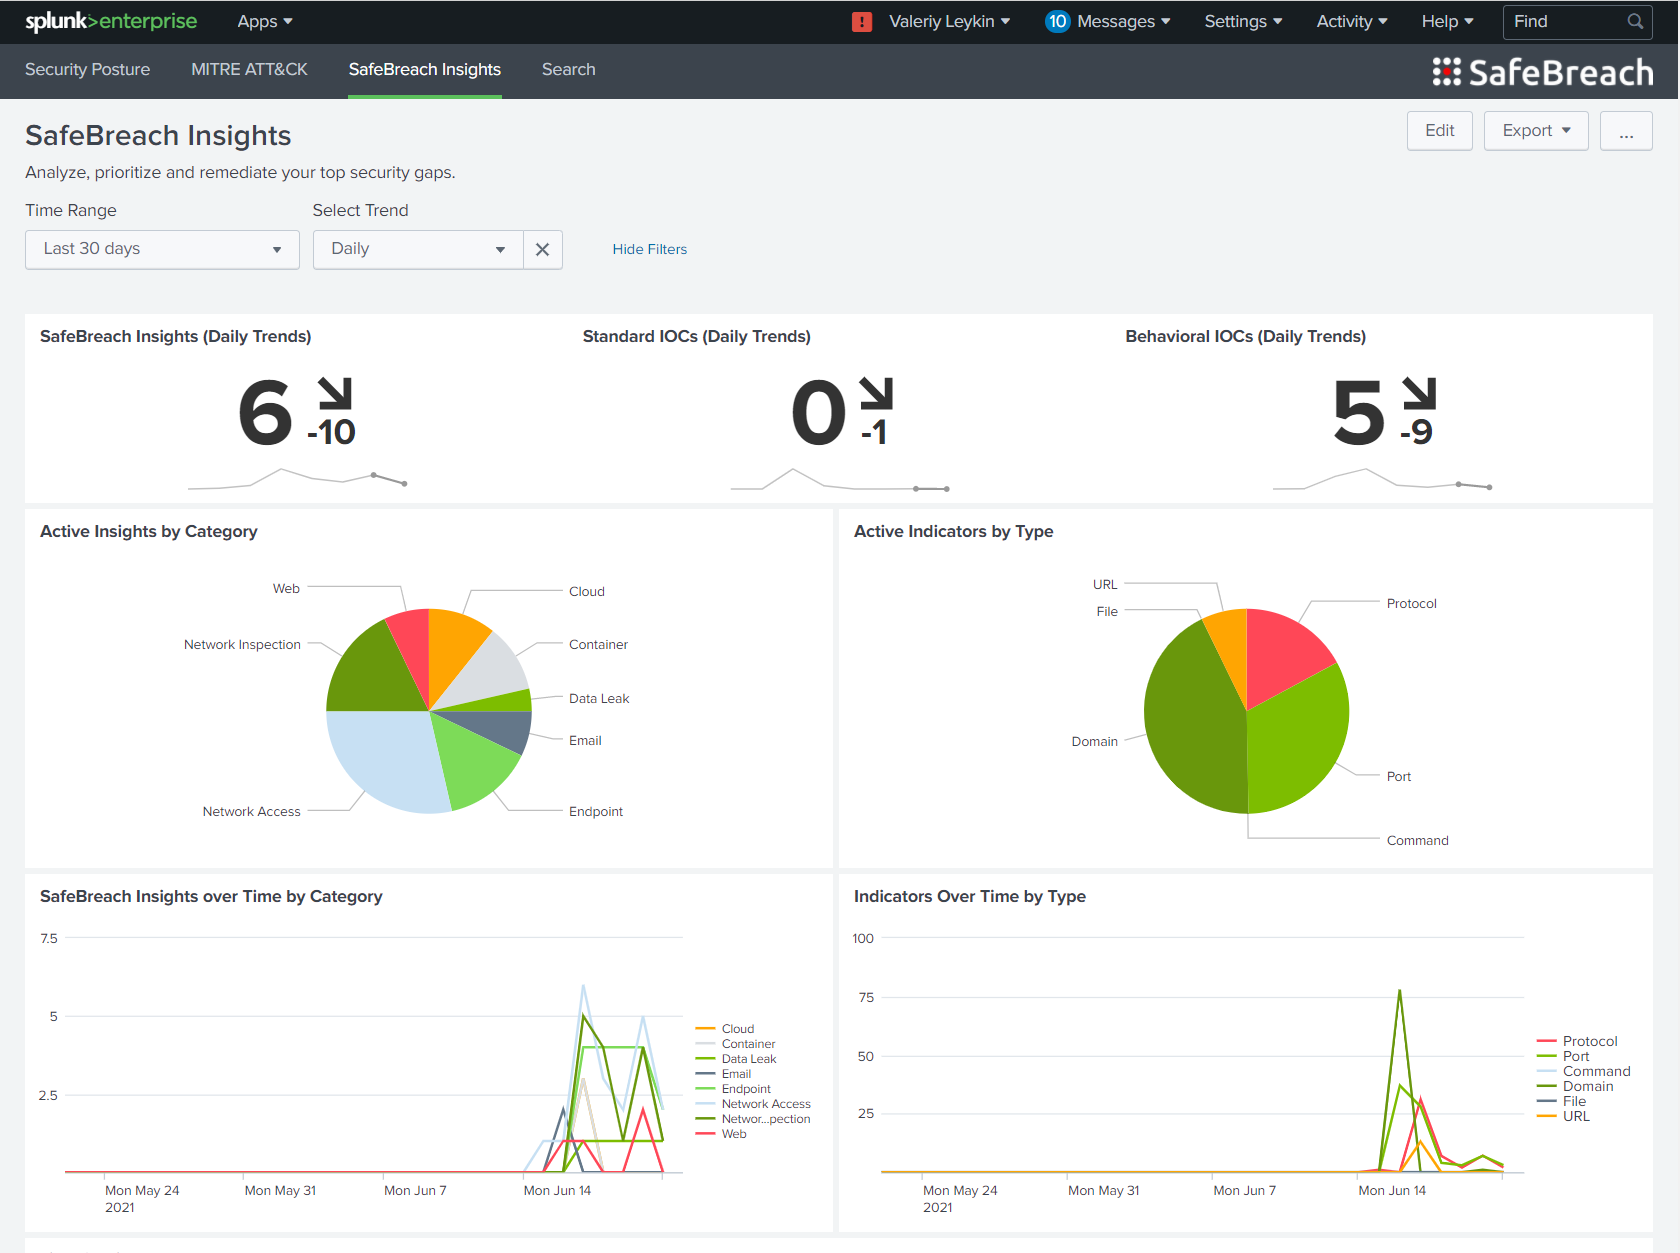Image resolution: width=1680 pixels, height=1253 pixels.
Task: Click the search magnifier icon in Find
Action: pyautogui.click(x=1635, y=22)
